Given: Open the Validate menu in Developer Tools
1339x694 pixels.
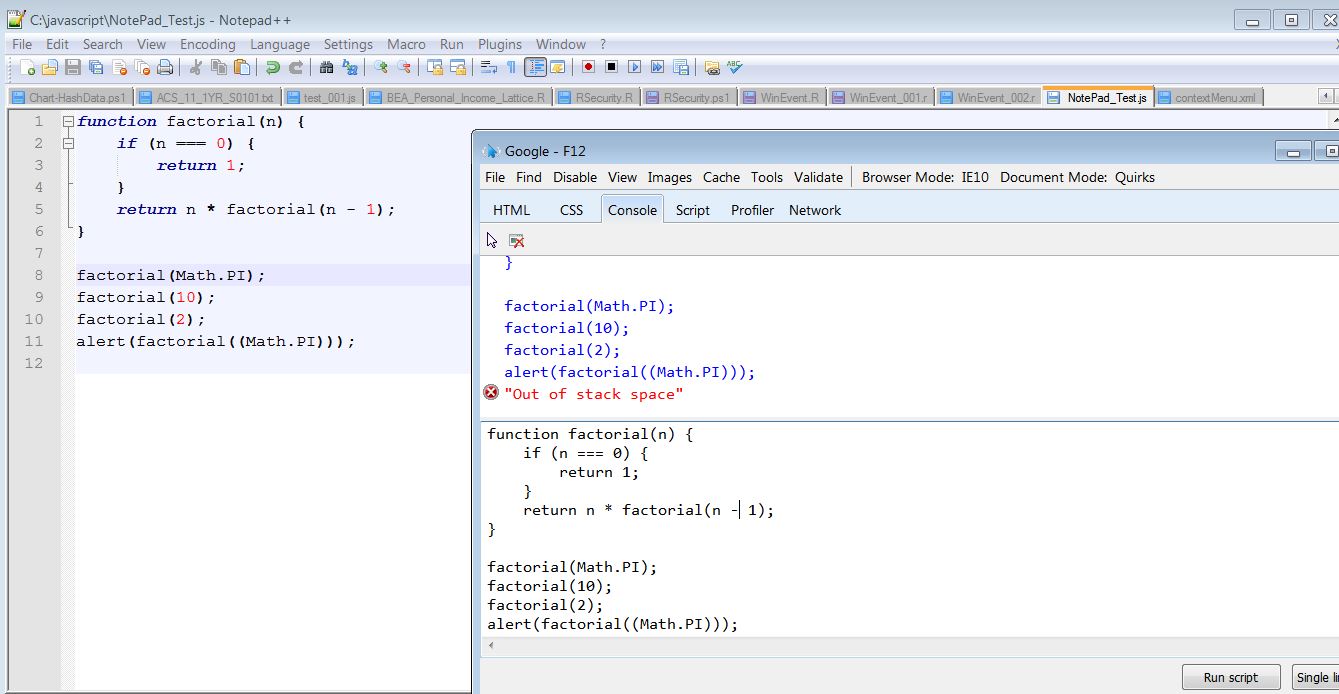Looking at the screenshot, I should (x=819, y=177).
